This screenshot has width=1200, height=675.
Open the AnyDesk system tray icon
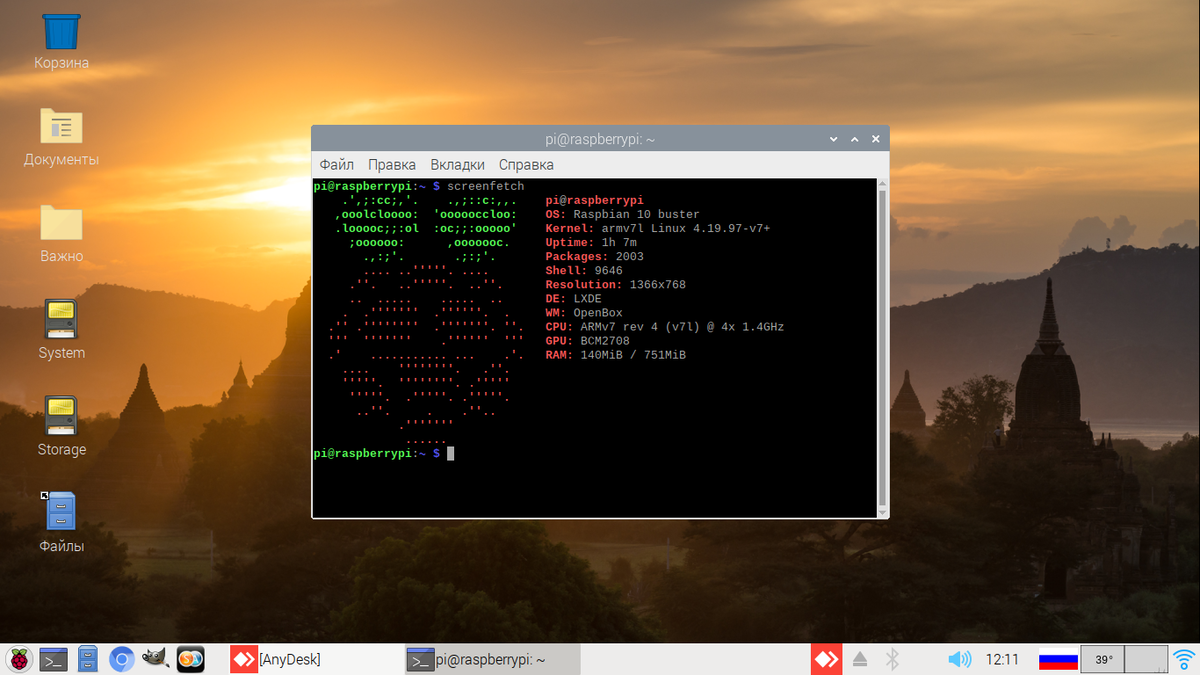[x=826, y=659]
